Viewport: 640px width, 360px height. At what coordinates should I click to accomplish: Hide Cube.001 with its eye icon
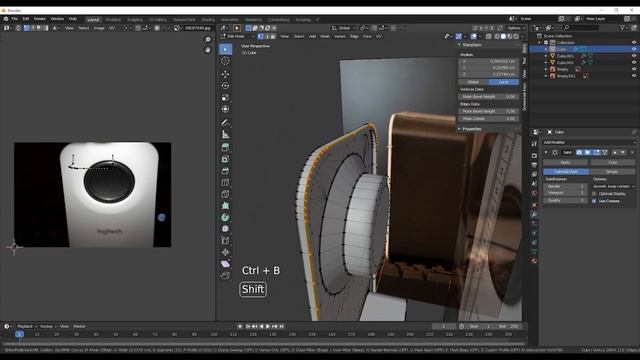click(x=634, y=56)
